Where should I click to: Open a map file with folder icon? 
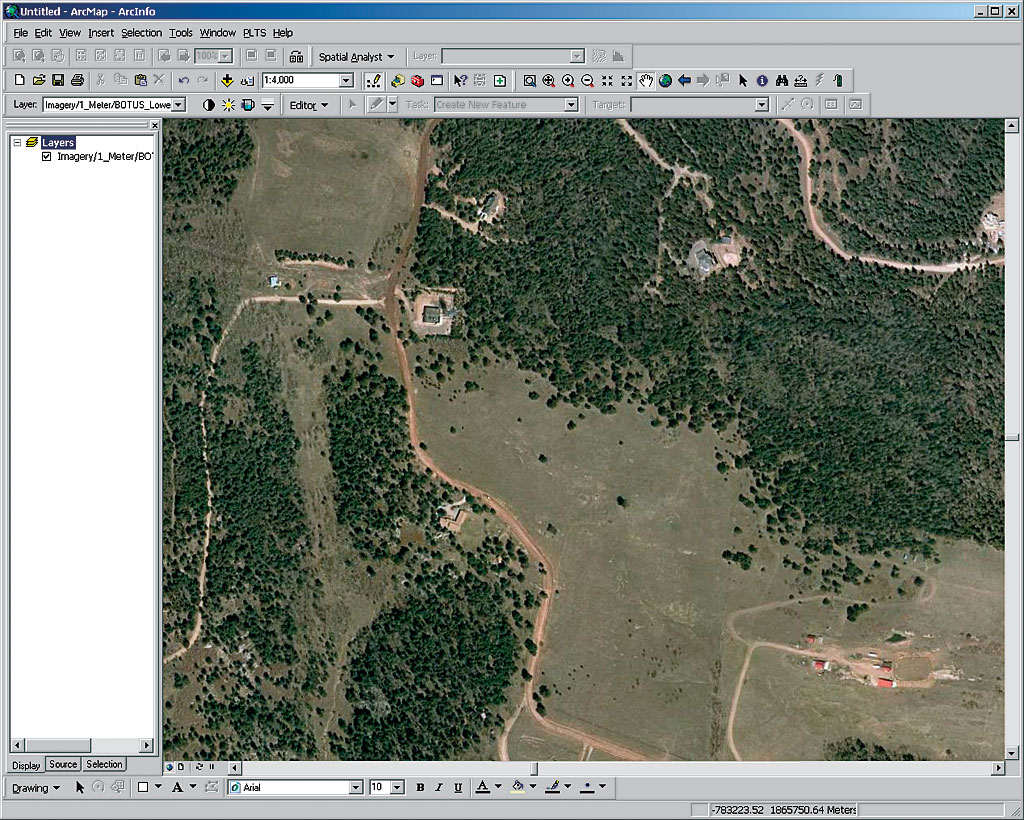coord(39,80)
